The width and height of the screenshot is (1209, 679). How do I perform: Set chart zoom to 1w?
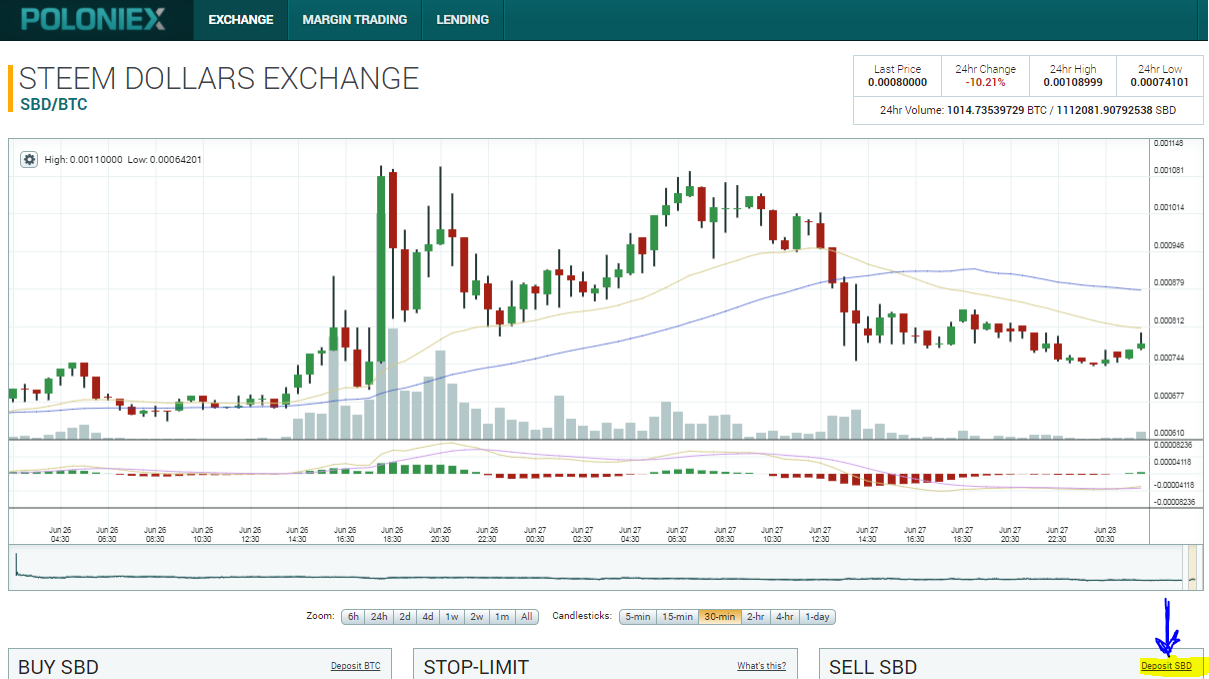(452, 616)
